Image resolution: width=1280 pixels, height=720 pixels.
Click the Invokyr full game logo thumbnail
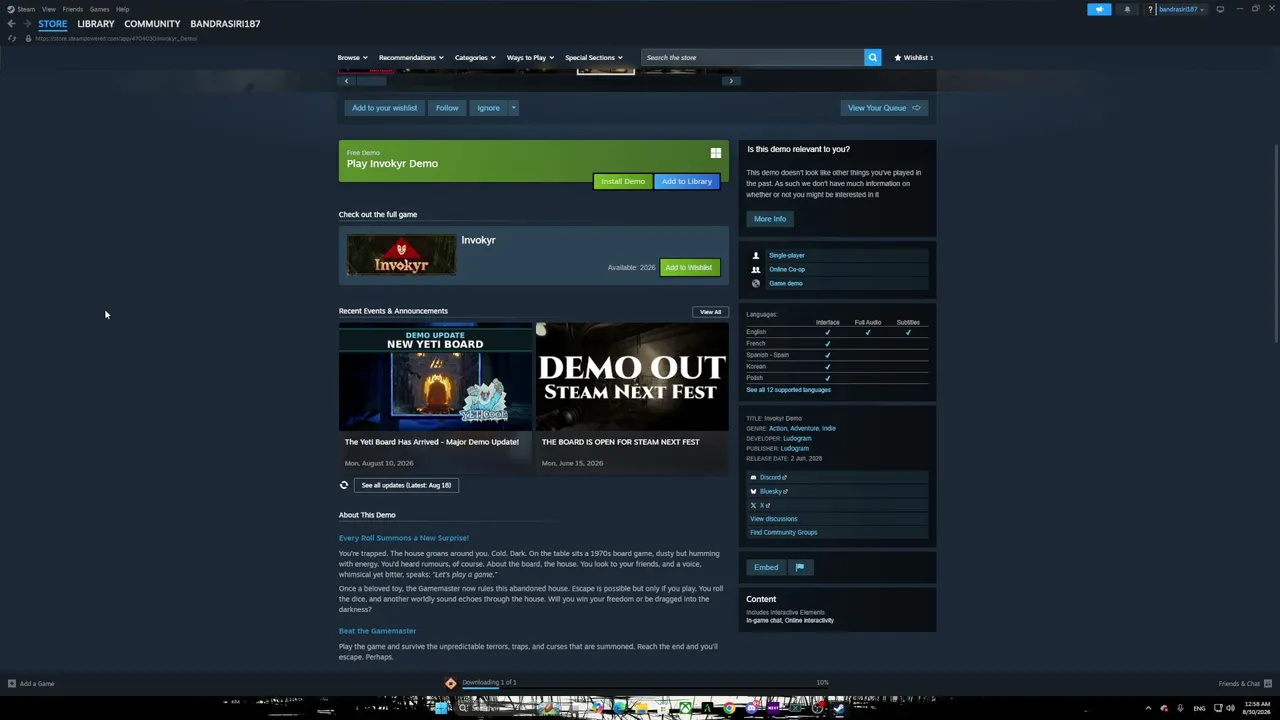click(401, 254)
